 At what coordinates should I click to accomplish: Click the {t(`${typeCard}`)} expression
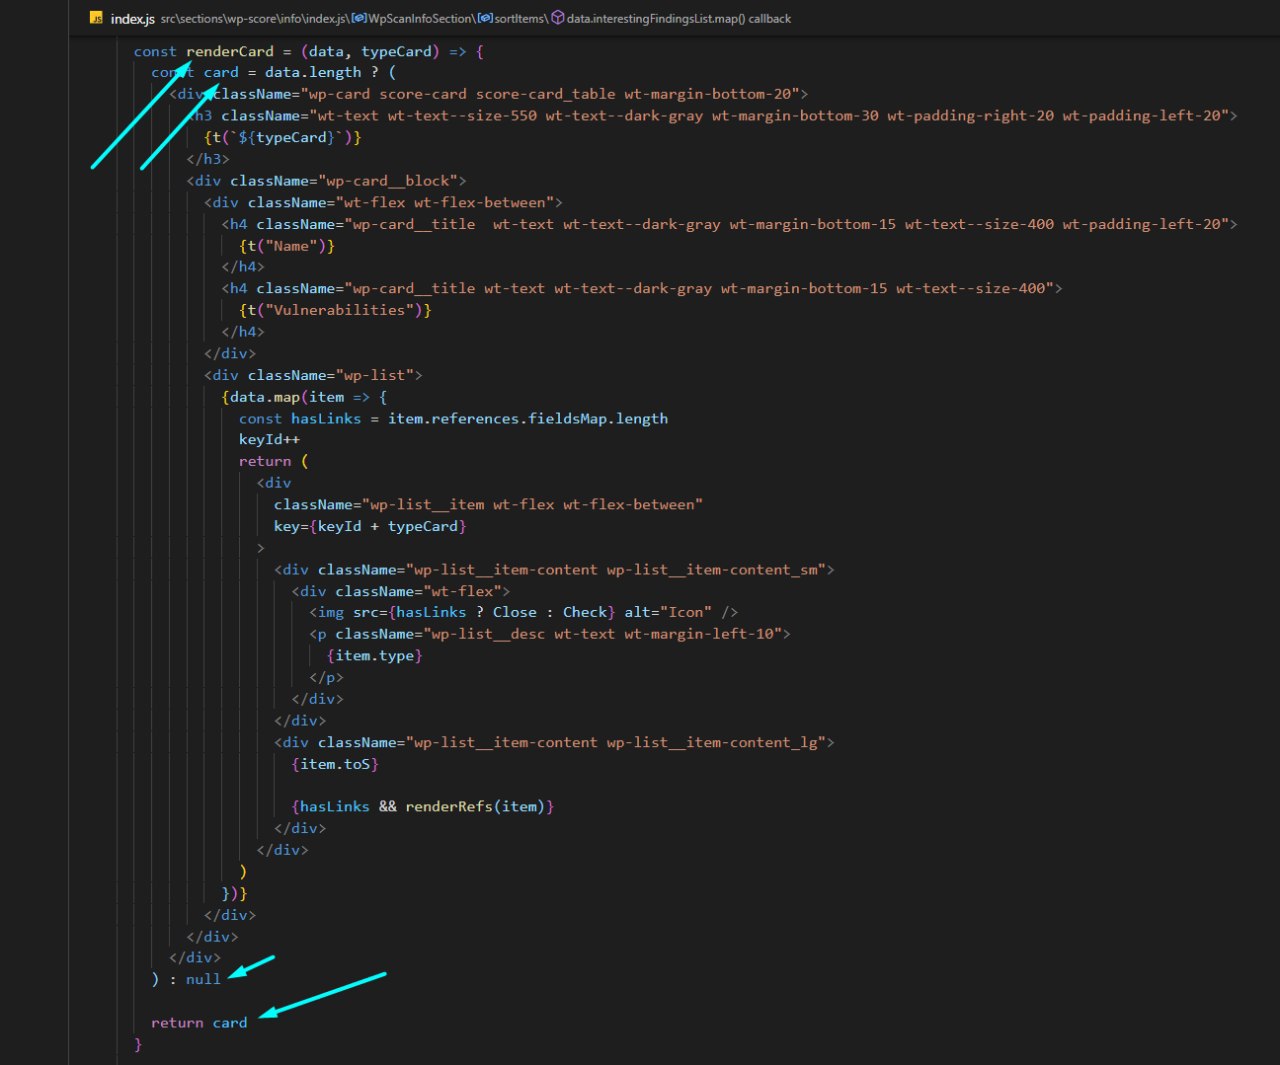tap(282, 137)
